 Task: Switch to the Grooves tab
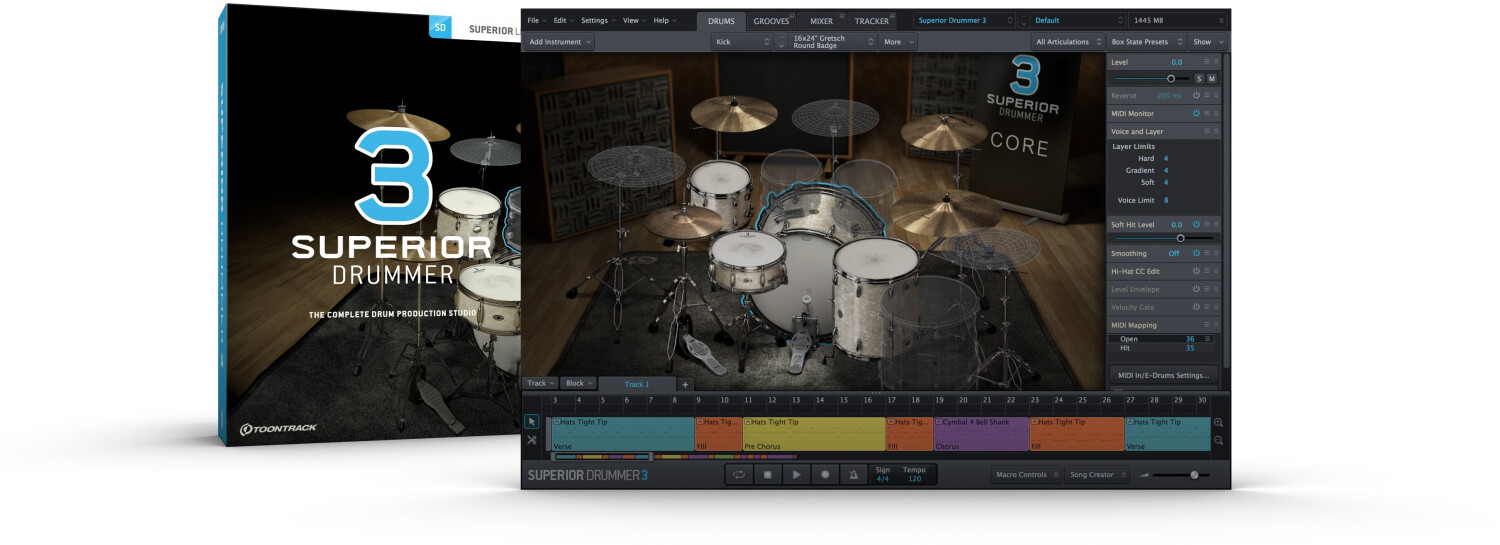(771, 21)
